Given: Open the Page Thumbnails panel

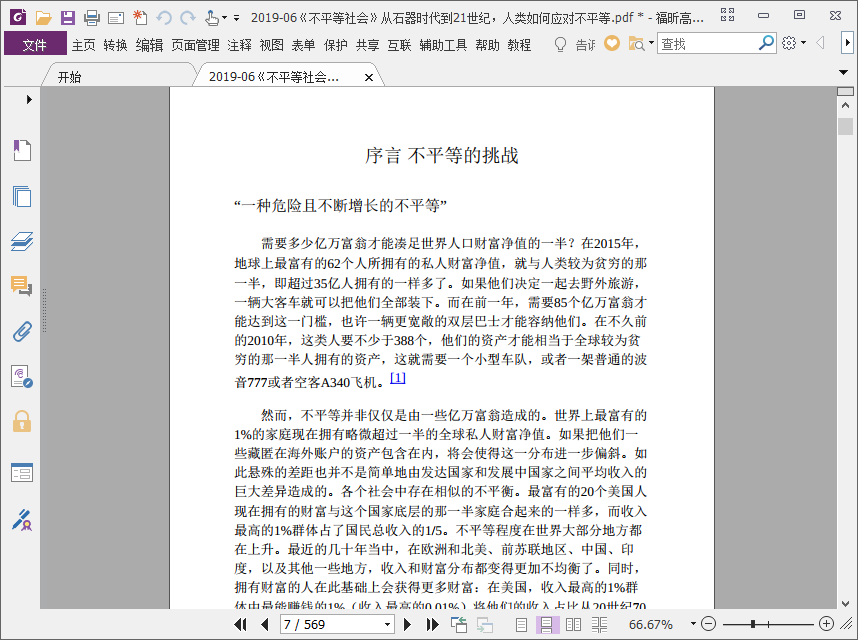Looking at the screenshot, I should [22, 196].
